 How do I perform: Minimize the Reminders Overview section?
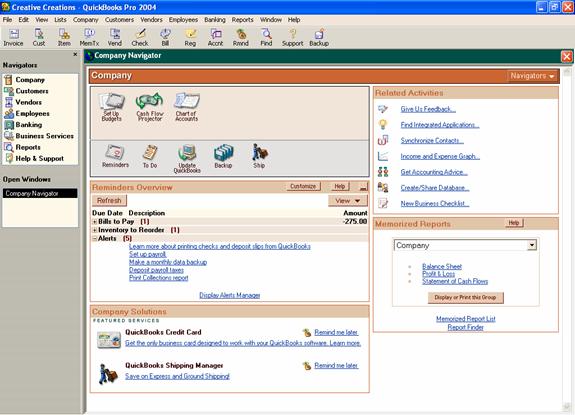point(363,187)
